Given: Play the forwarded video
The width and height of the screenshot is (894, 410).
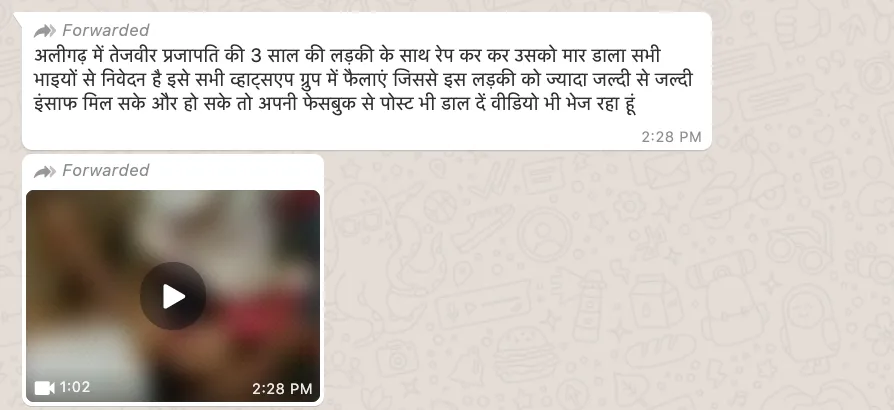Looking at the screenshot, I should (x=173, y=296).
